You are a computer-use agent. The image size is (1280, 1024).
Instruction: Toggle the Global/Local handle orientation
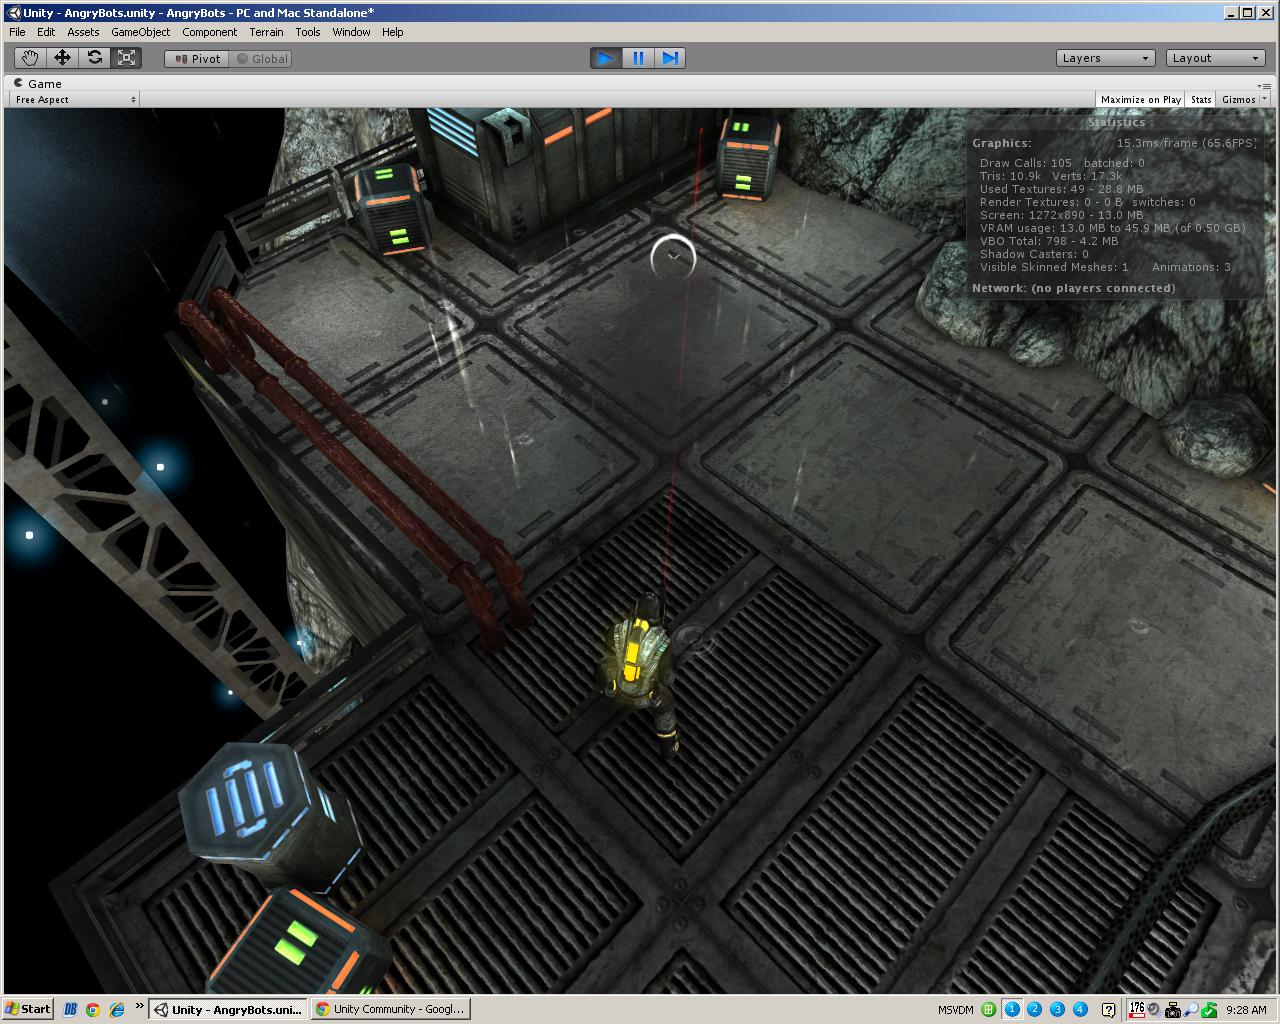point(260,59)
